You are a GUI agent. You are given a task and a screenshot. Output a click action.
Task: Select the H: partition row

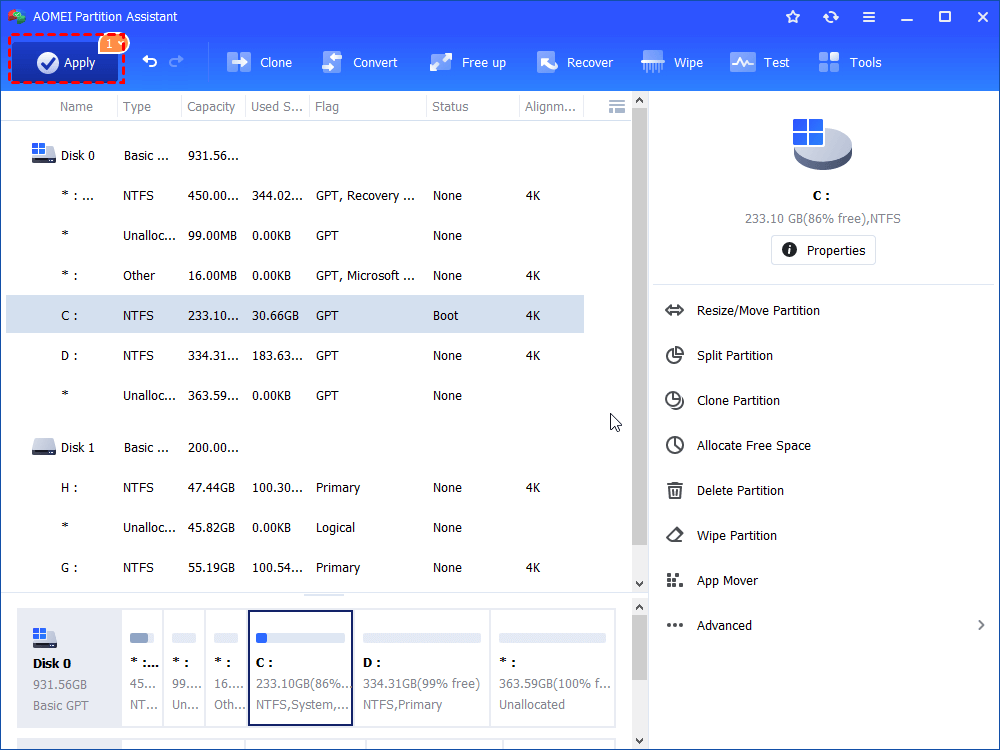[295, 487]
